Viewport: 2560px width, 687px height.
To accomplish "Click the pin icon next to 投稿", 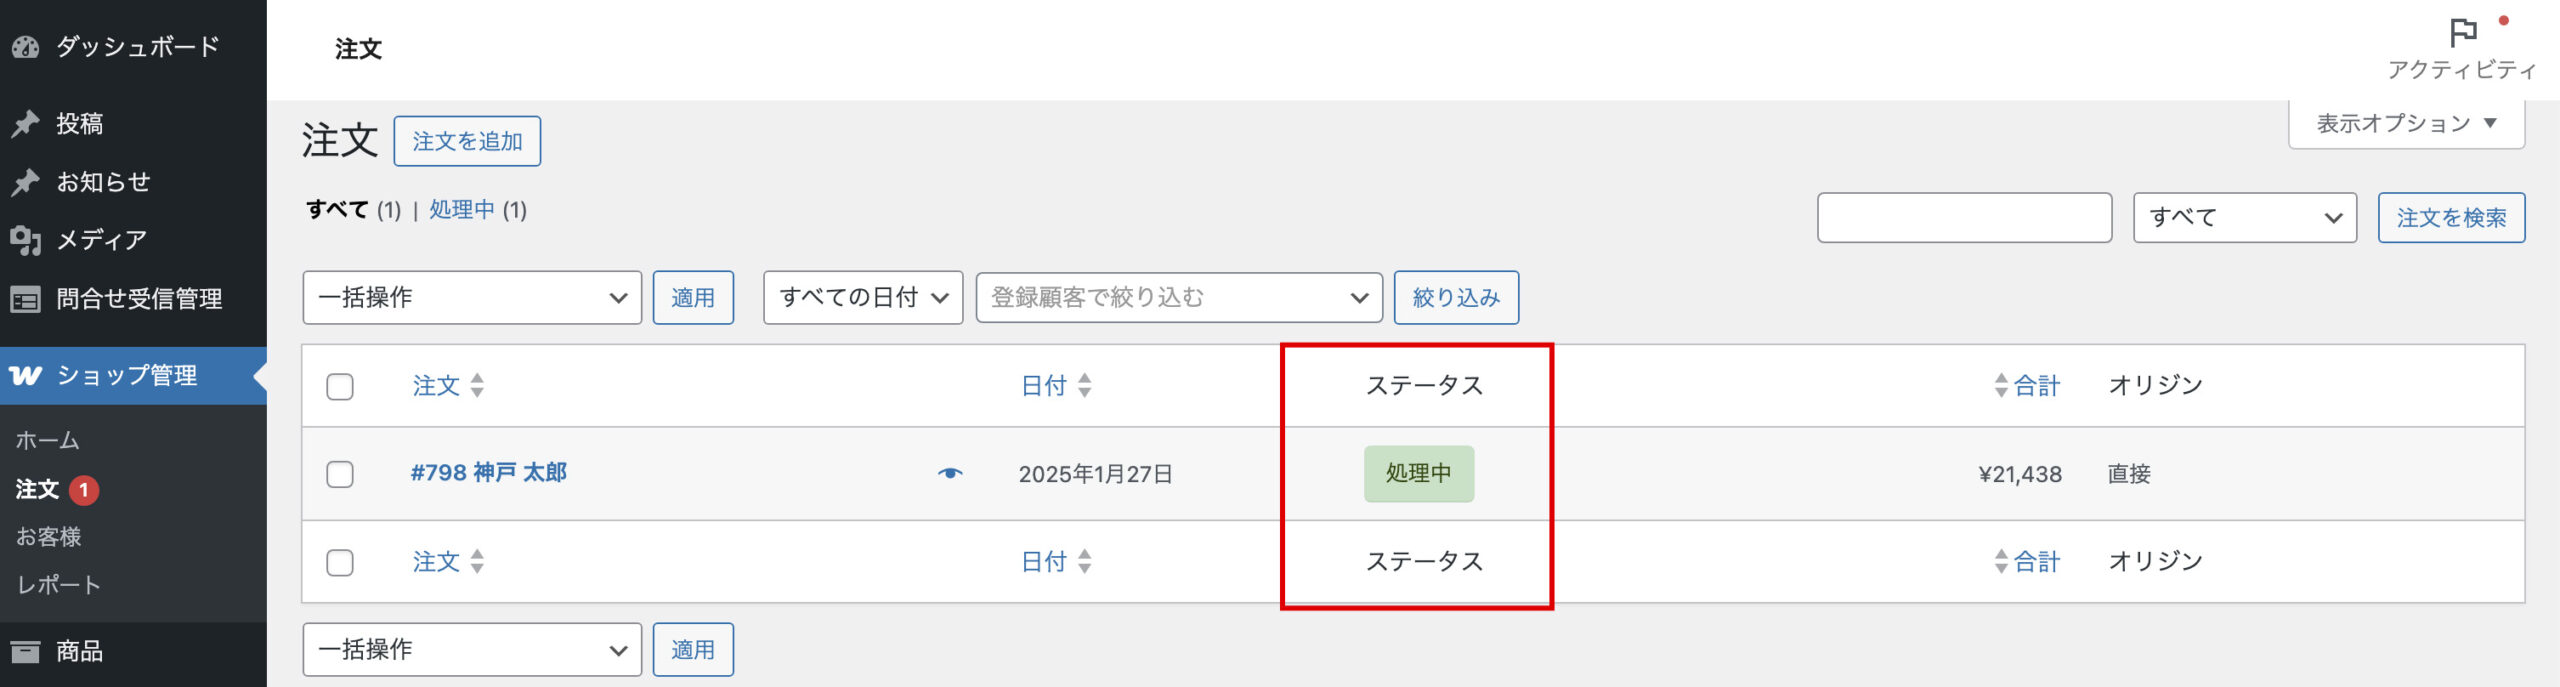I will point(25,124).
